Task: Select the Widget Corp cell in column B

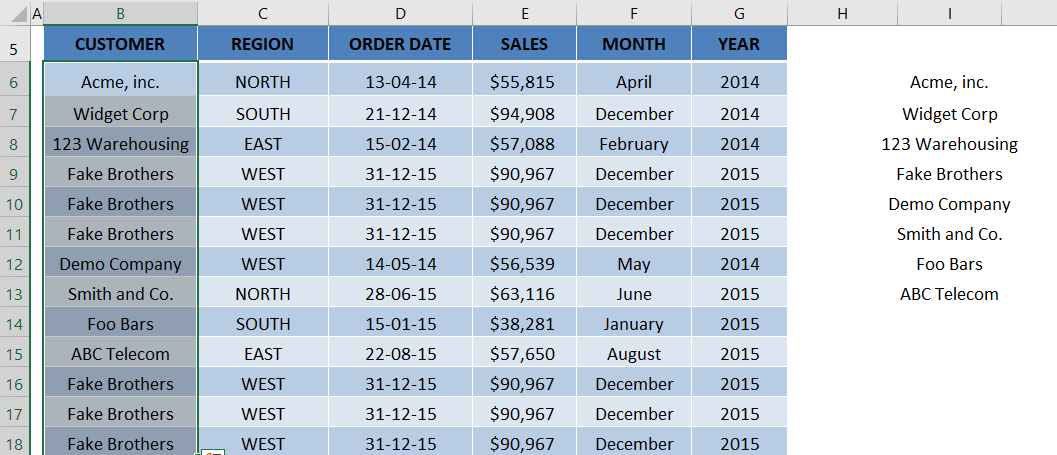Action: (x=121, y=112)
